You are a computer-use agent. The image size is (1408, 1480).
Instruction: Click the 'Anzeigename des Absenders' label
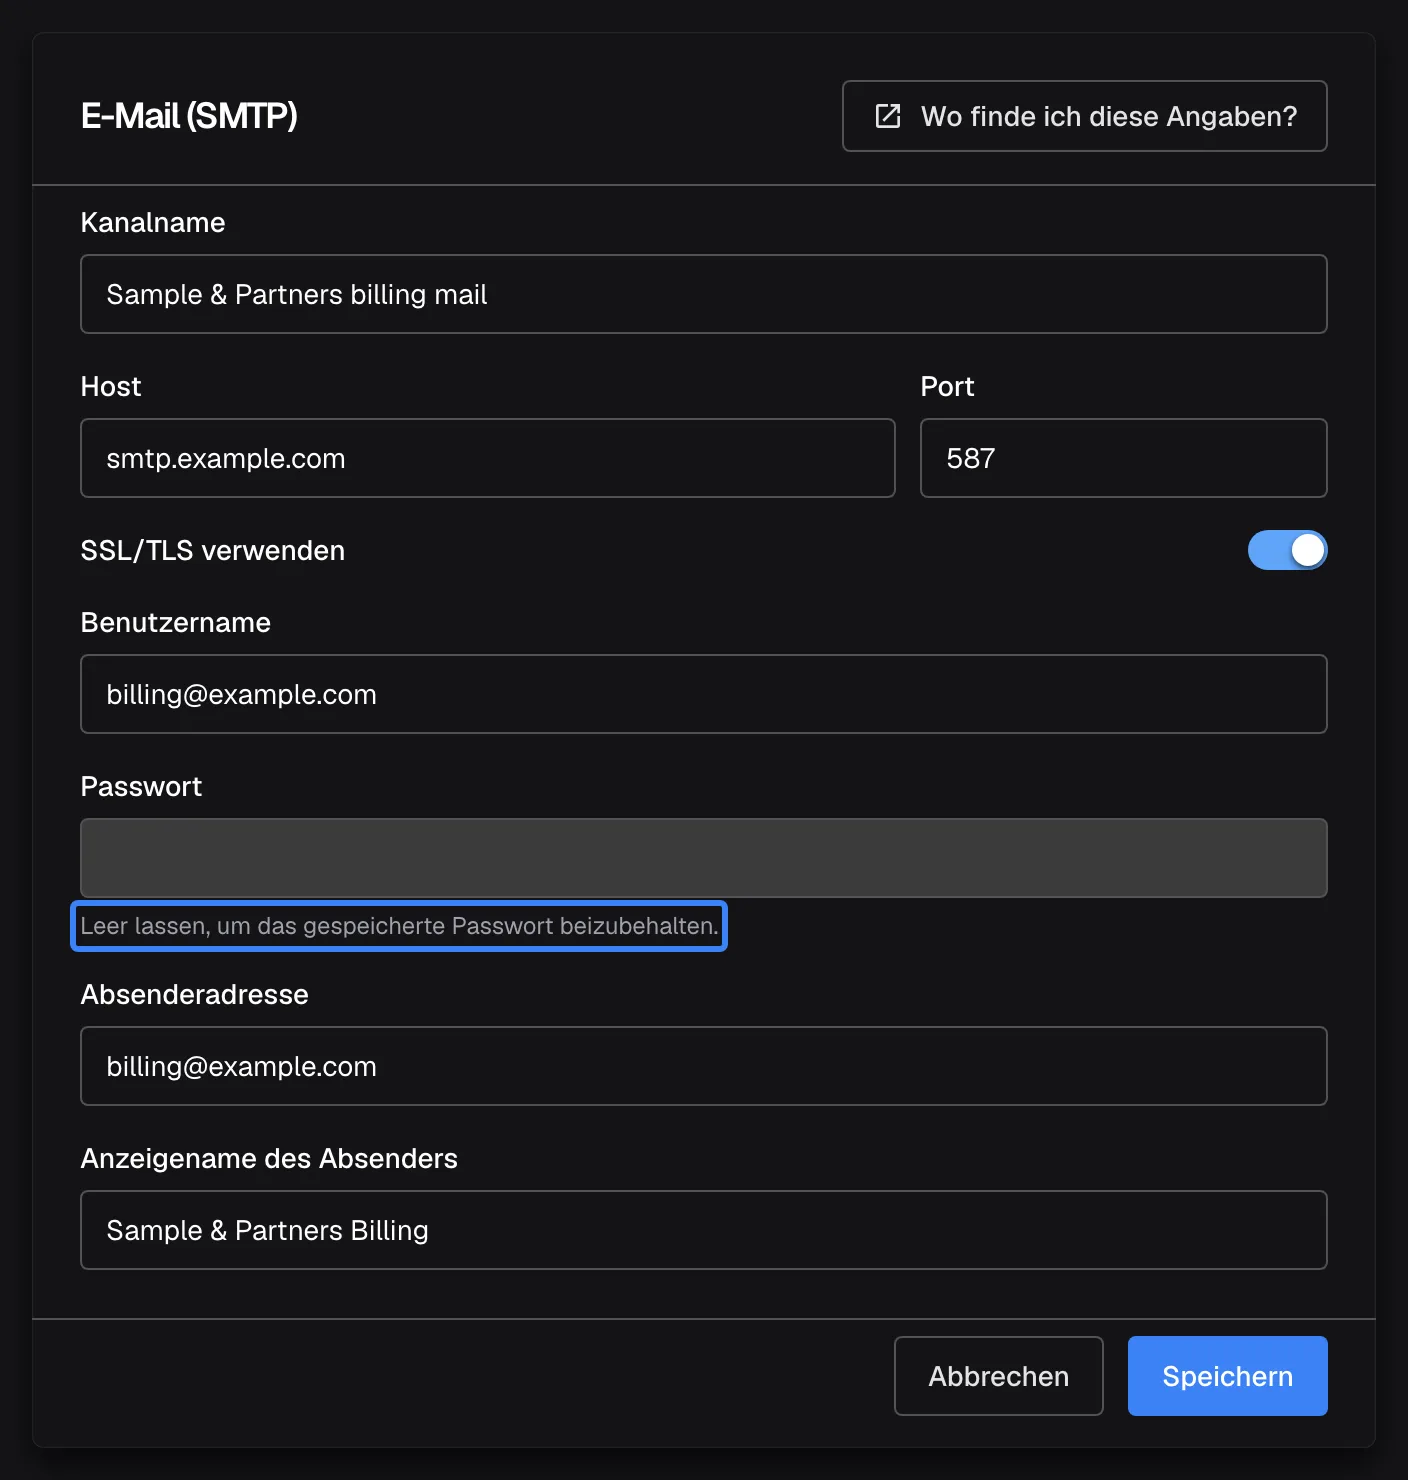tap(269, 1158)
